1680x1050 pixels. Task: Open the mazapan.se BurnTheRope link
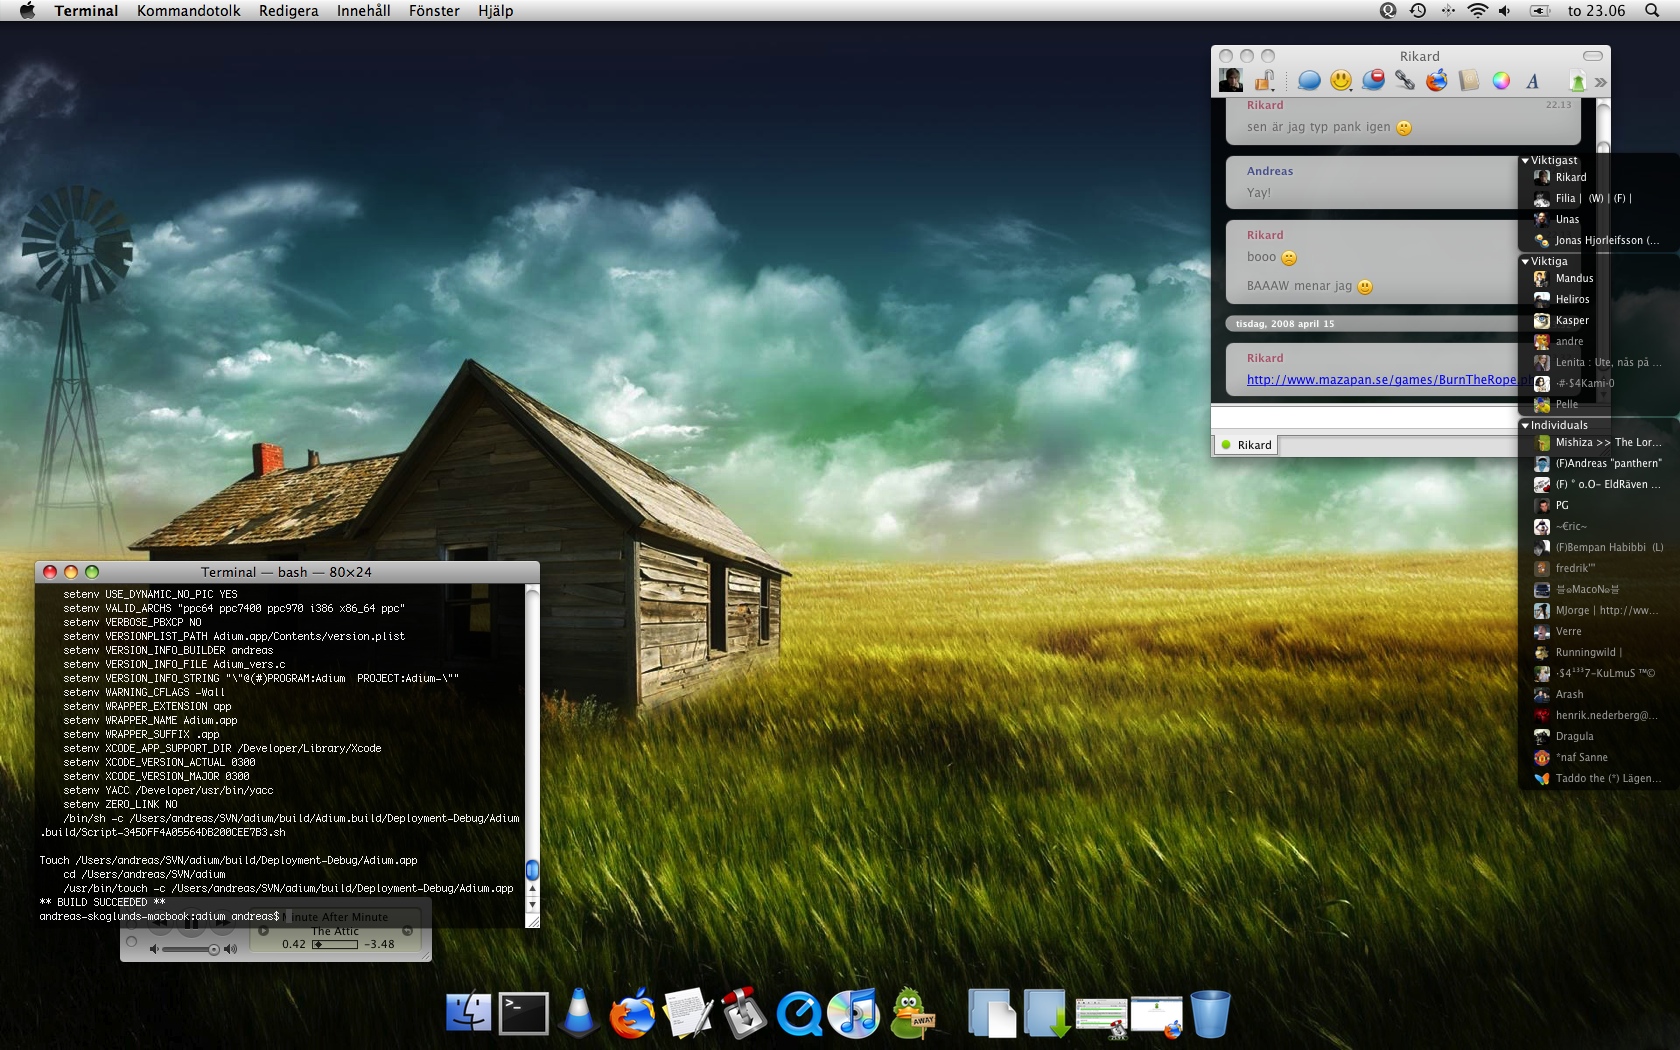click(x=1381, y=380)
